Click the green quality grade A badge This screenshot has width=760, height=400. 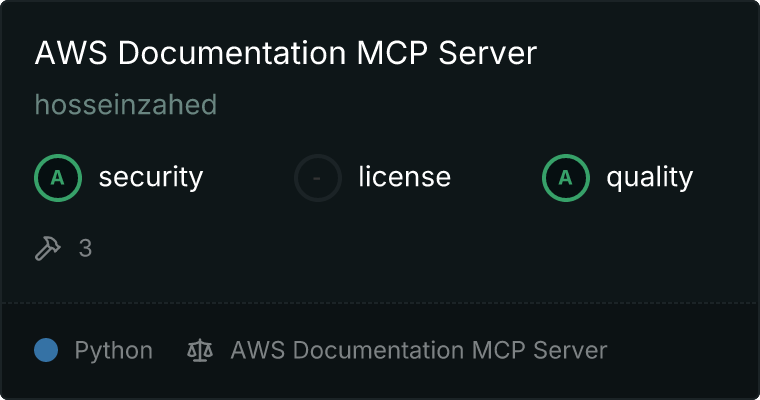tap(566, 178)
